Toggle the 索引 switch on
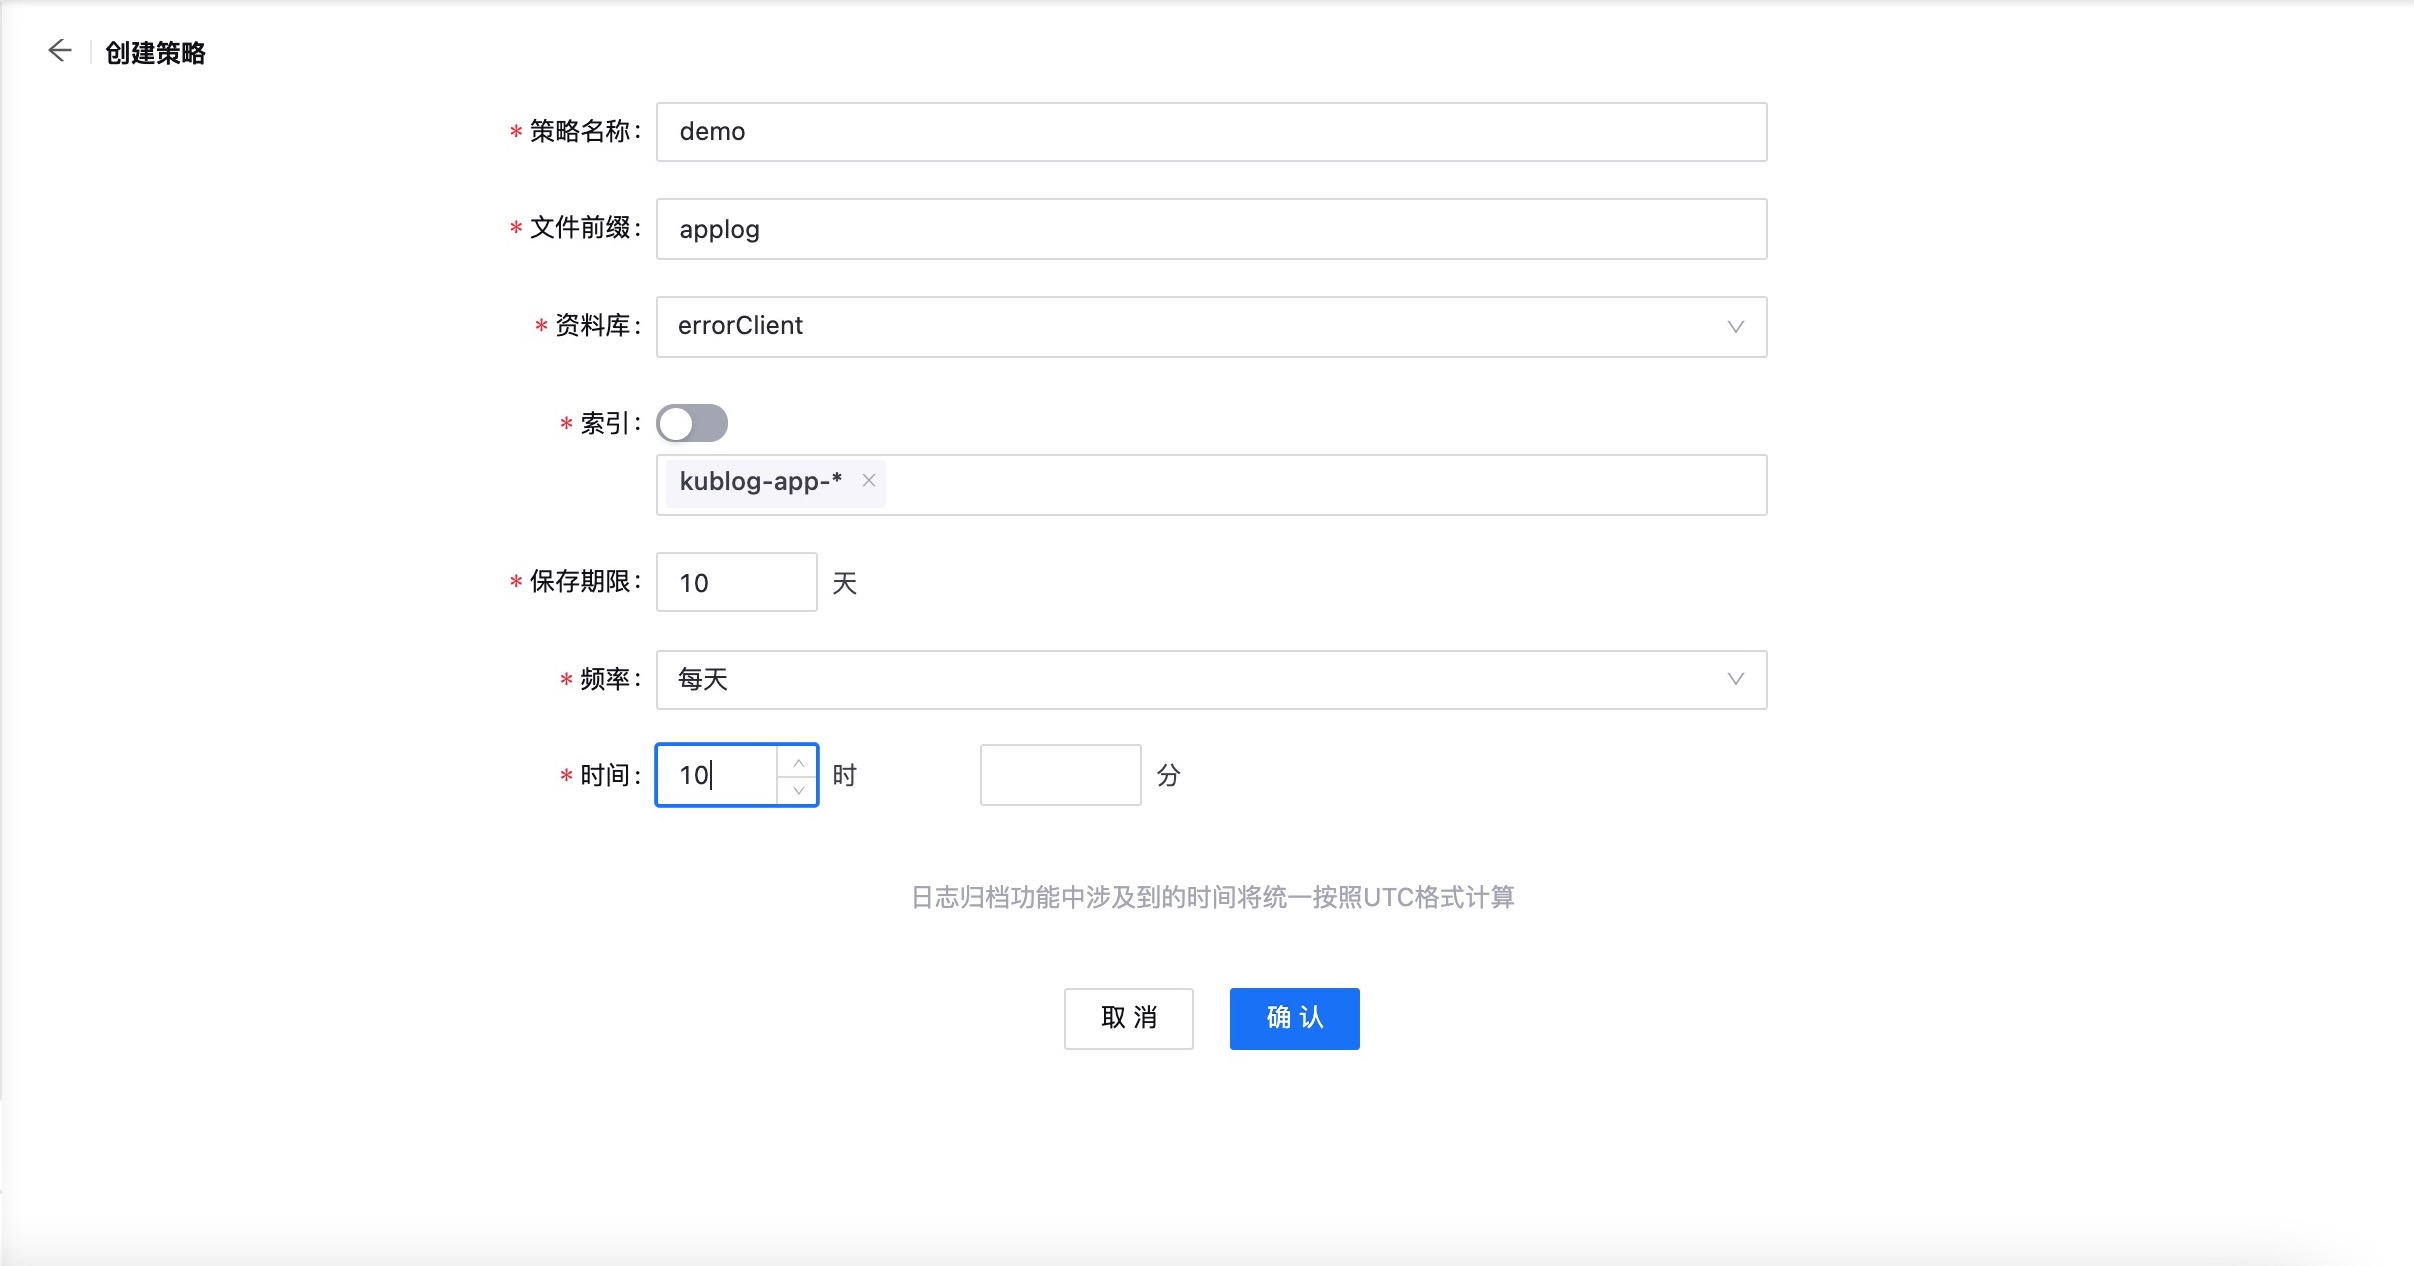This screenshot has width=2414, height=1266. pyautogui.click(x=692, y=423)
